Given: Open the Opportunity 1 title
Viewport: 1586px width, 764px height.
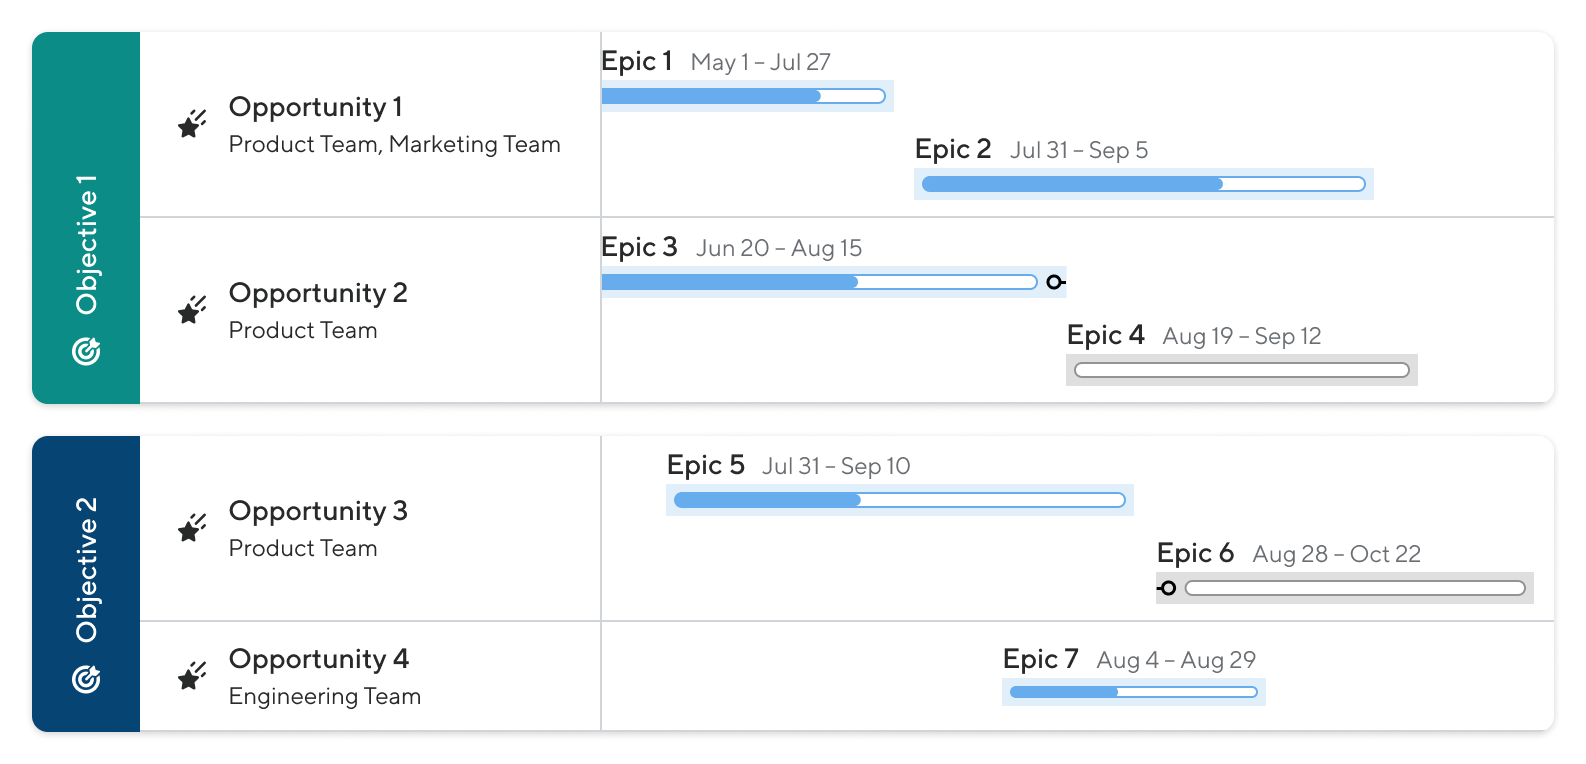Looking at the screenshot, I should (x=315, y=107).
